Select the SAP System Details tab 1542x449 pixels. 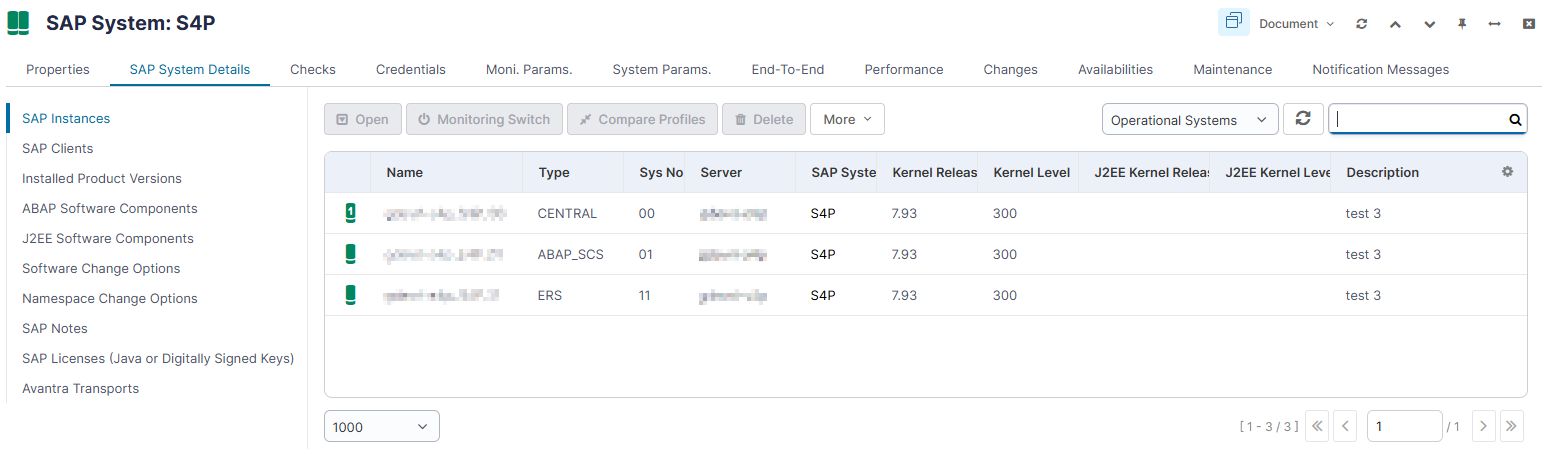click(190, 69)
